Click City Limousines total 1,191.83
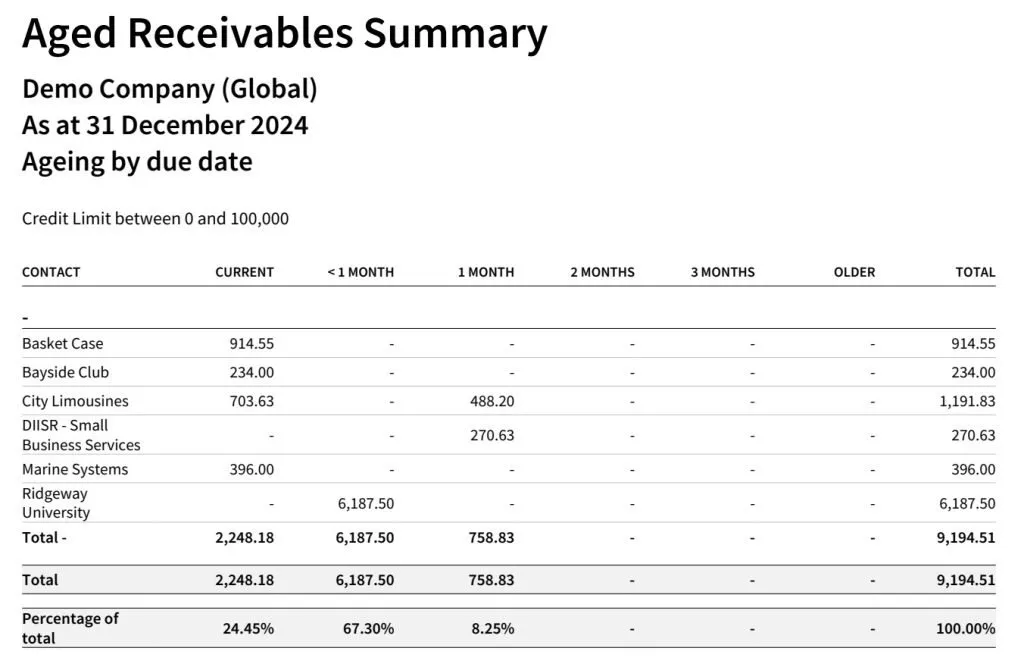This screenshot has width=1024, height=667. pos(967,401)
